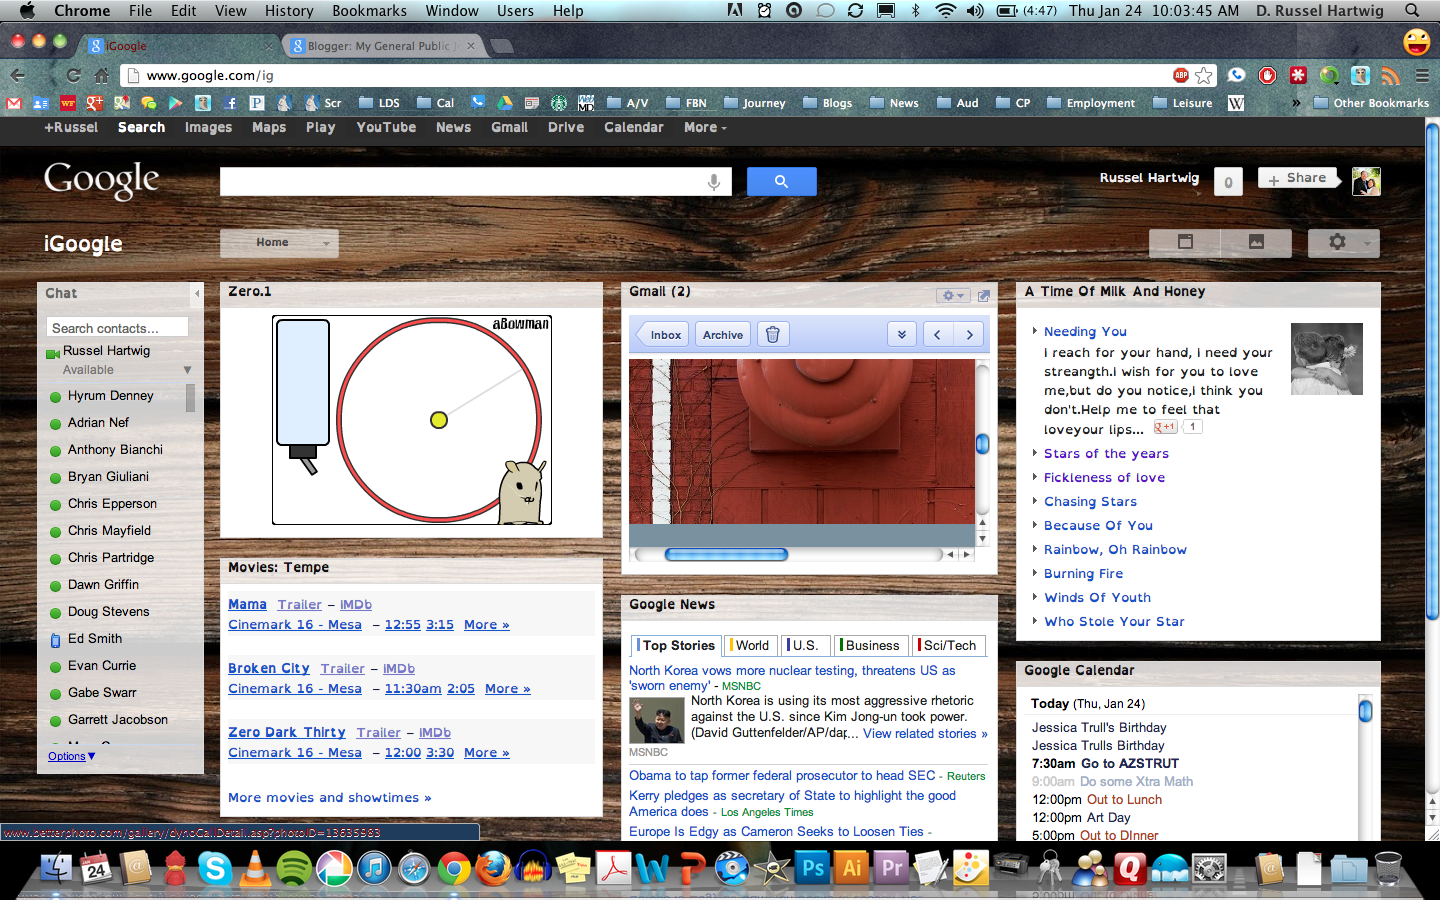This screenshot has width=1440, height=900.
Task: Reload the page with the refresh icon
Action: coord(73,75)
